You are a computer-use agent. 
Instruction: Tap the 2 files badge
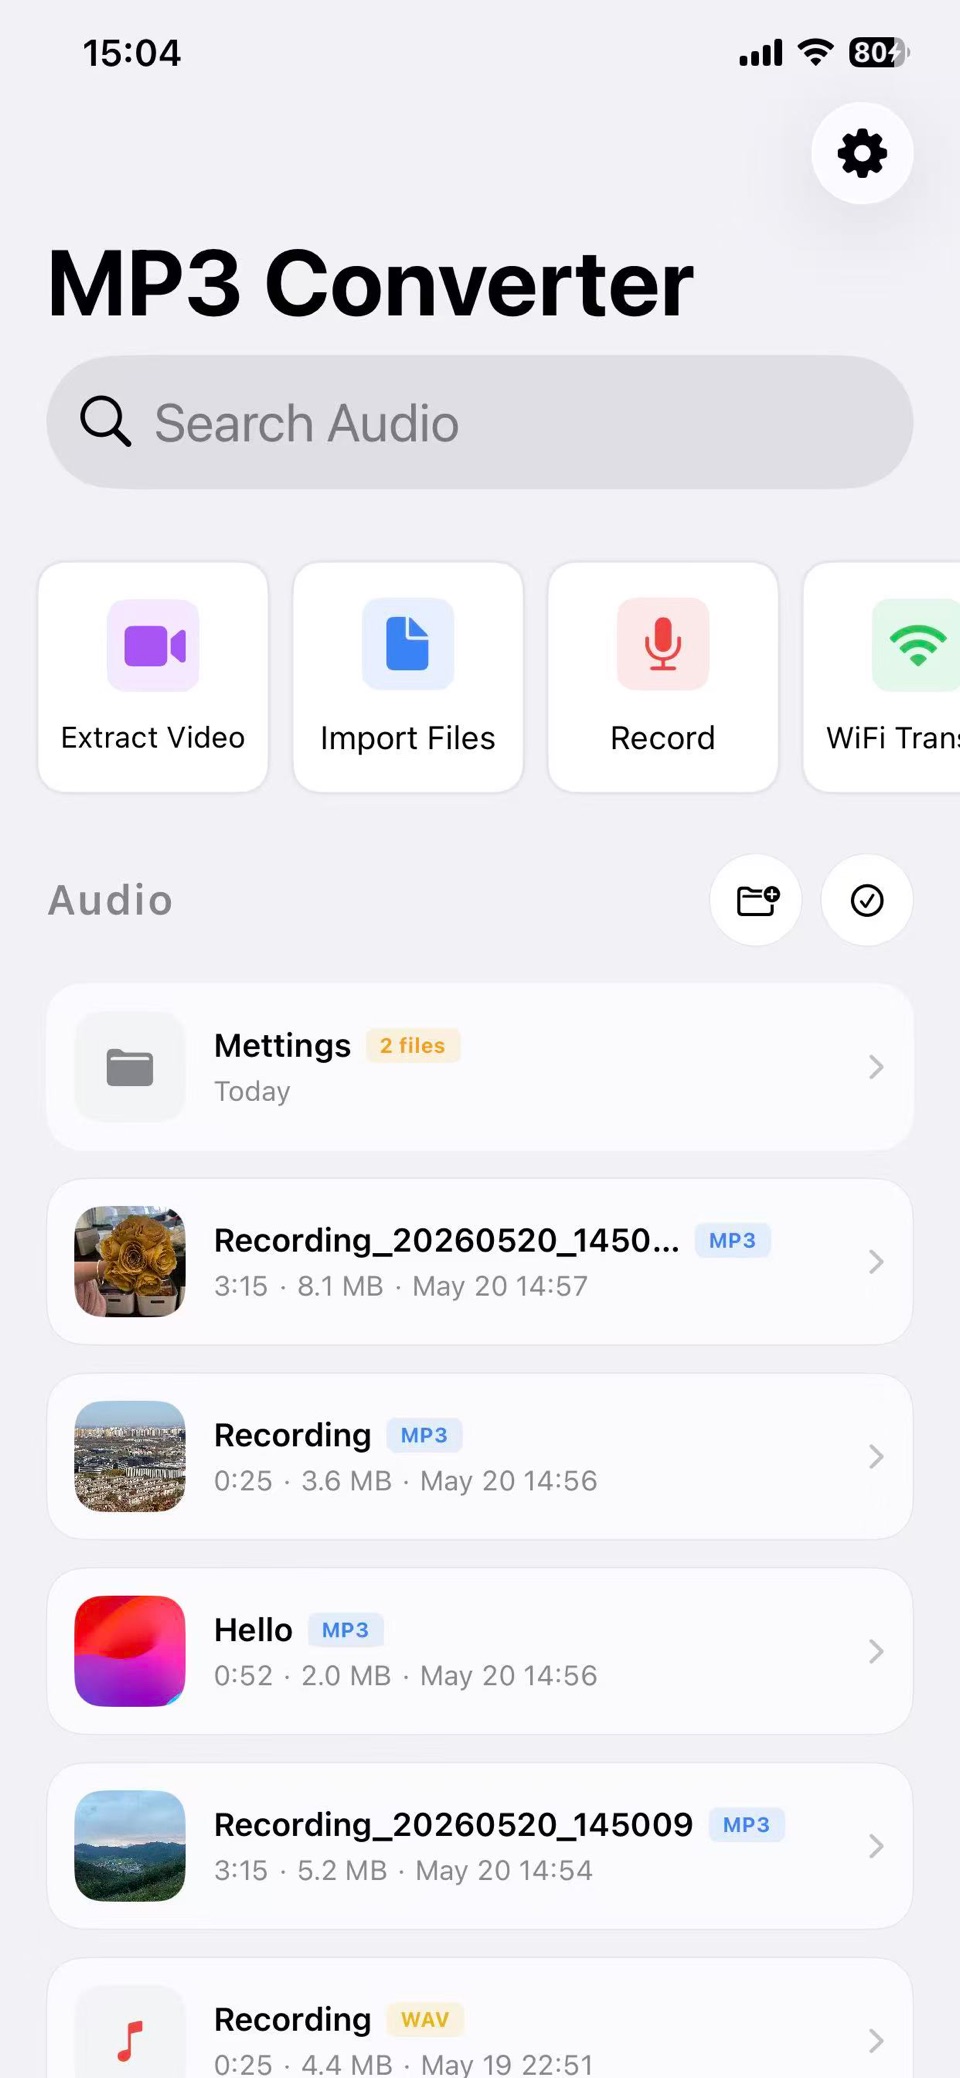pyautogui.click(x=412, y=1045)
